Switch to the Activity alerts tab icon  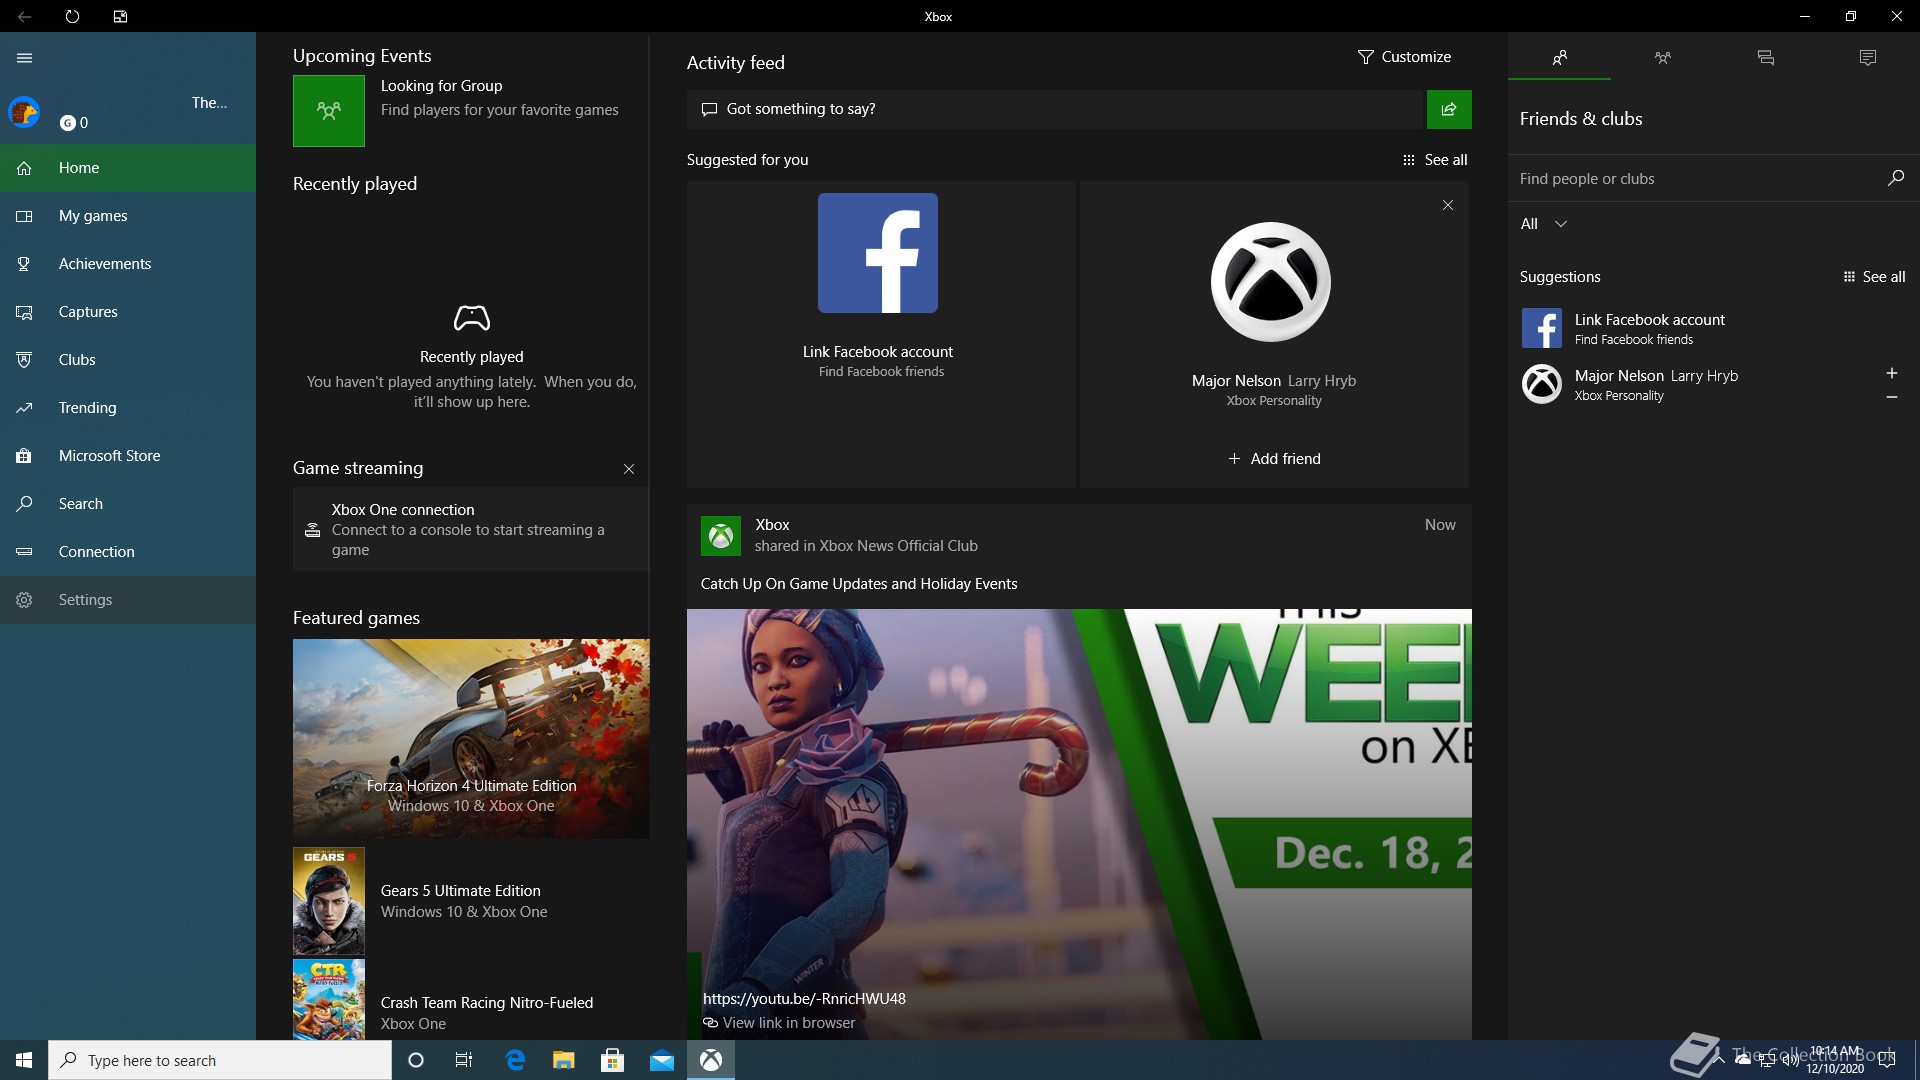point(1868,58)
